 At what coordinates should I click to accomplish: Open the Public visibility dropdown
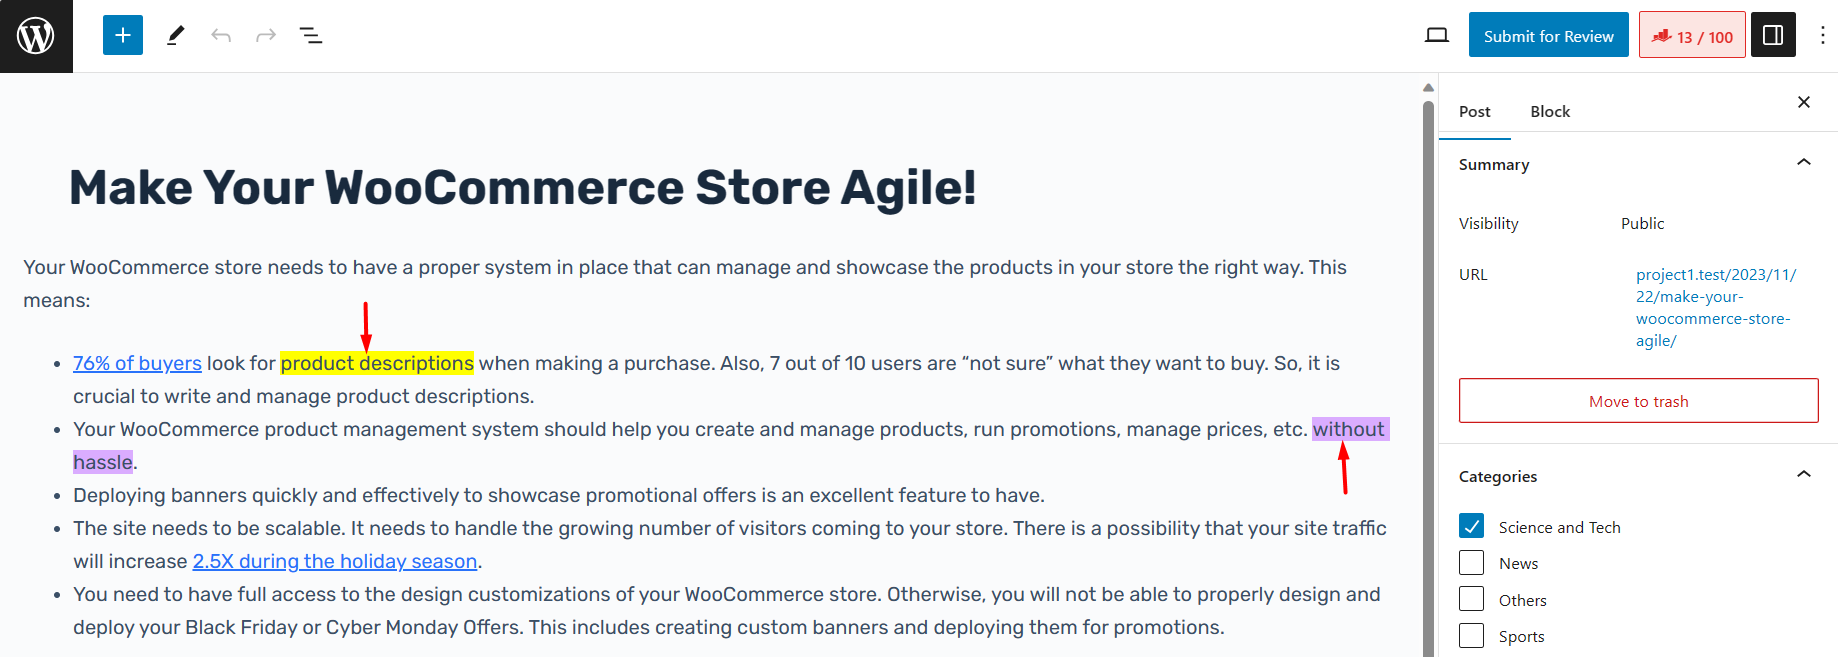pos(1642,223)
